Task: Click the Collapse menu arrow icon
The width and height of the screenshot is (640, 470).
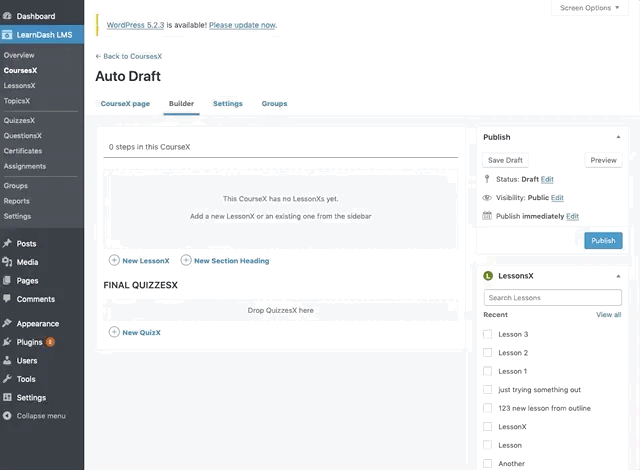Action: pos(7,416)
